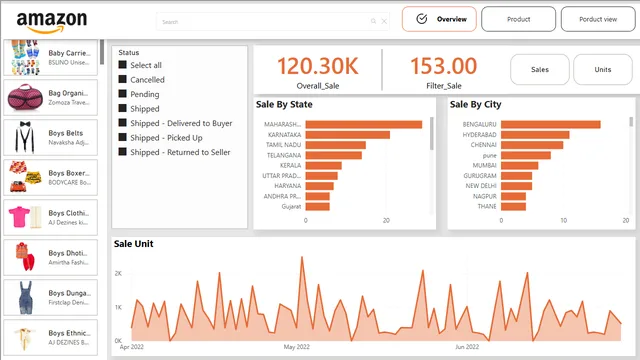
Task: Click the NEW DELHI bar
Action: (516, 186)
